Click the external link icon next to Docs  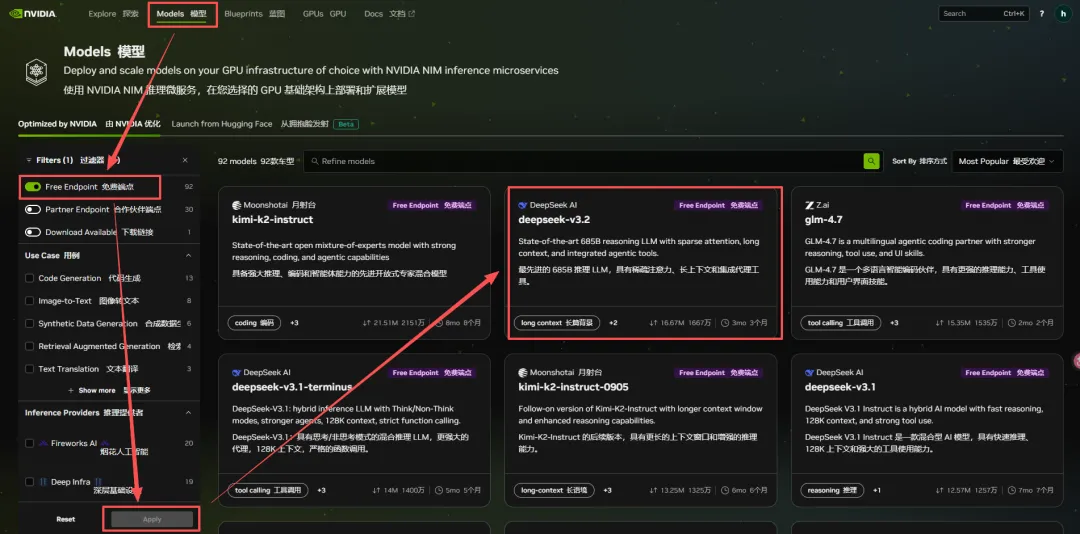coord(412,14)
